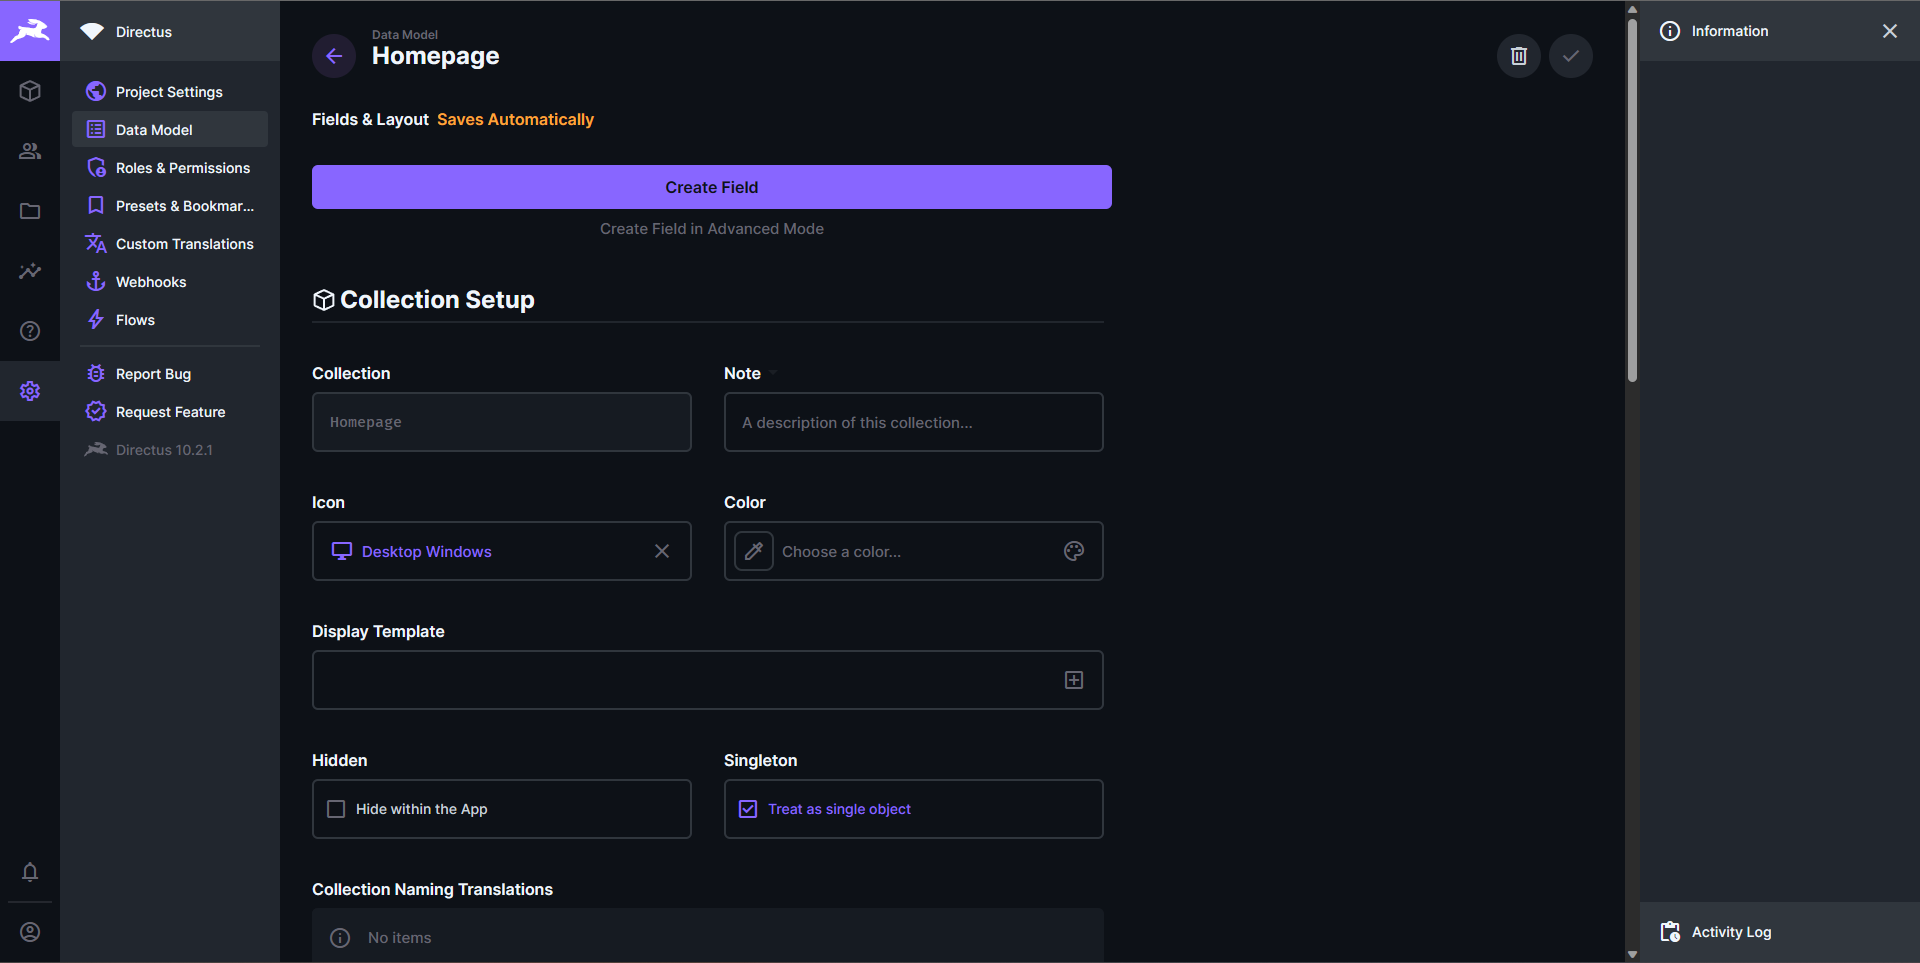Delete the Homepage collection via trash icon
1920x963 pixels.
1518,56
